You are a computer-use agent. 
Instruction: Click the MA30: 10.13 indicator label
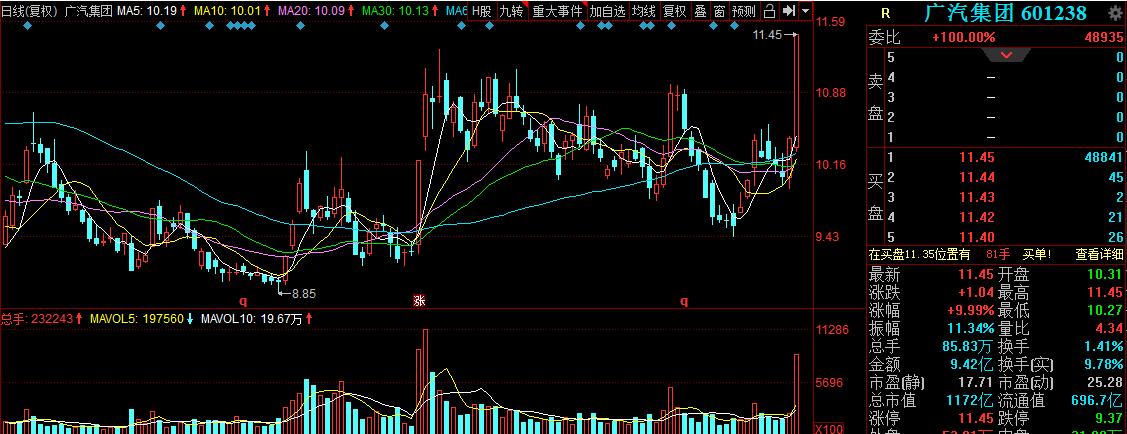pyautogui.click(x=395, y=11)
